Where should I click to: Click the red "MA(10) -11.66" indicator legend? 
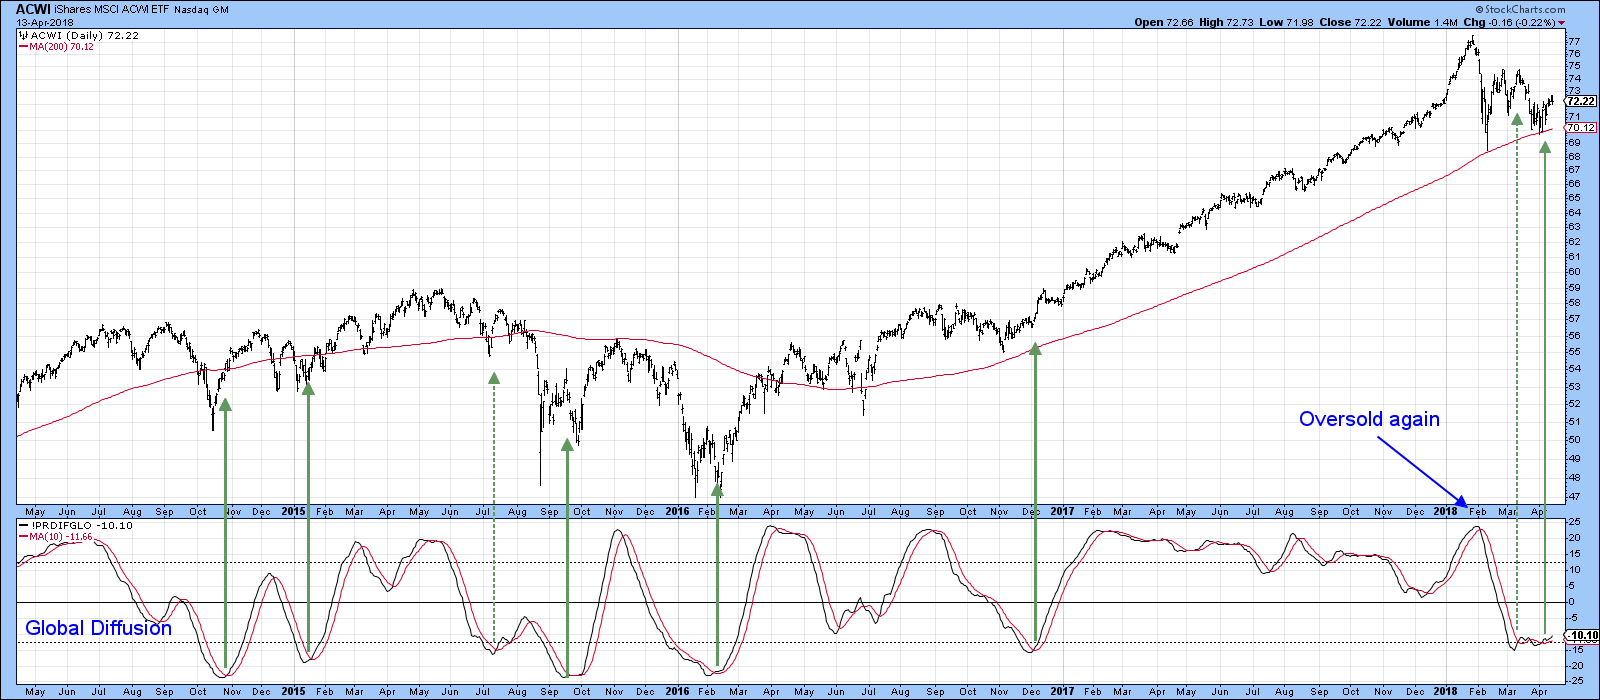pos(57,537)
